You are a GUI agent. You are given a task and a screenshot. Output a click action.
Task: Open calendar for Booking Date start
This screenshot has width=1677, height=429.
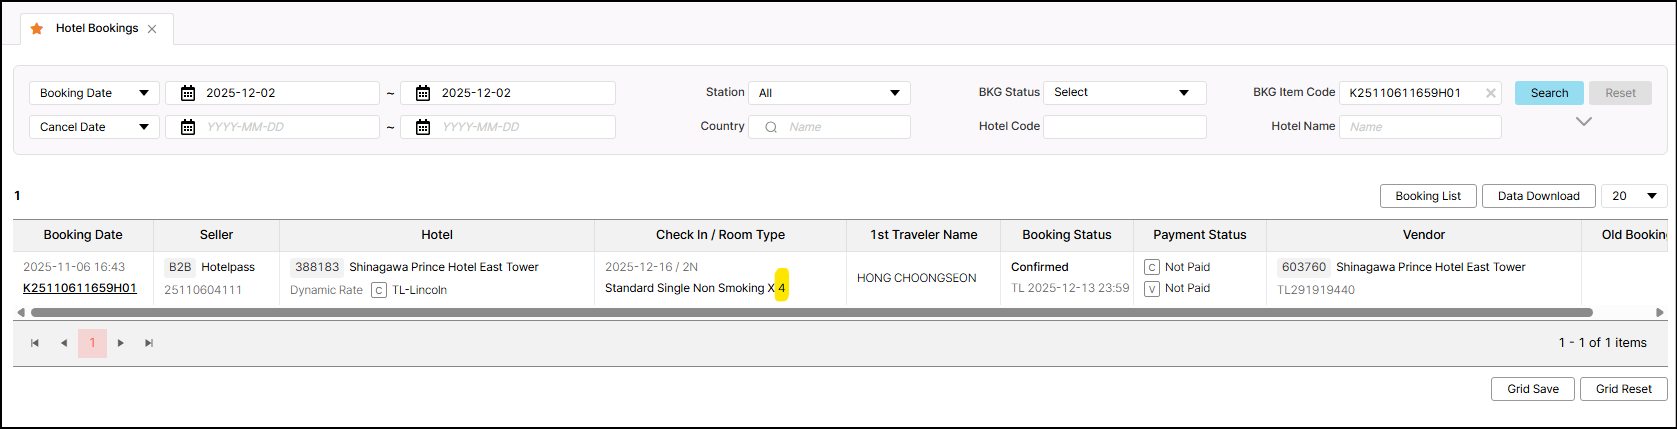click(x=188, y=93)
